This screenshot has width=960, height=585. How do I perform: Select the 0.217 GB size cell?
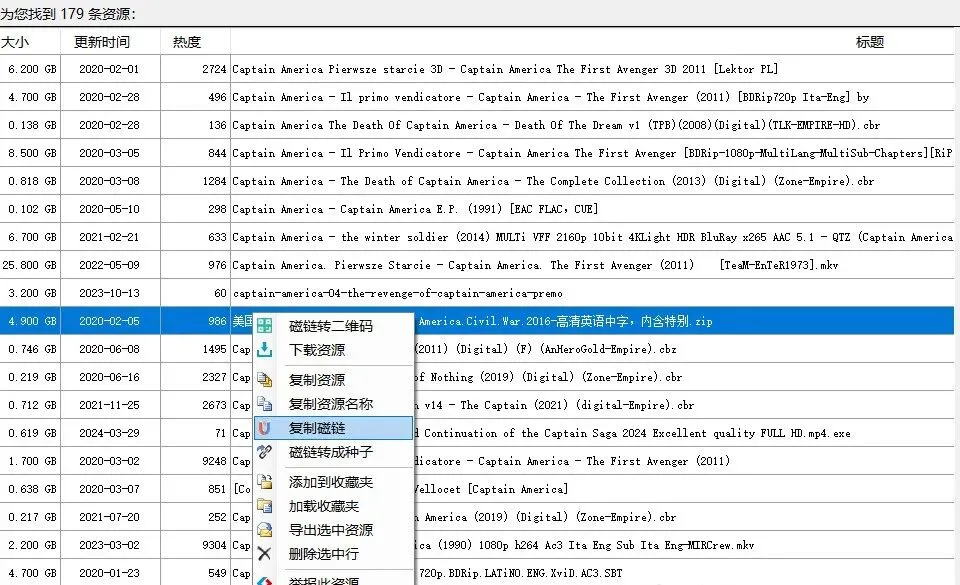pyautogui.click(x=30, y=517)
